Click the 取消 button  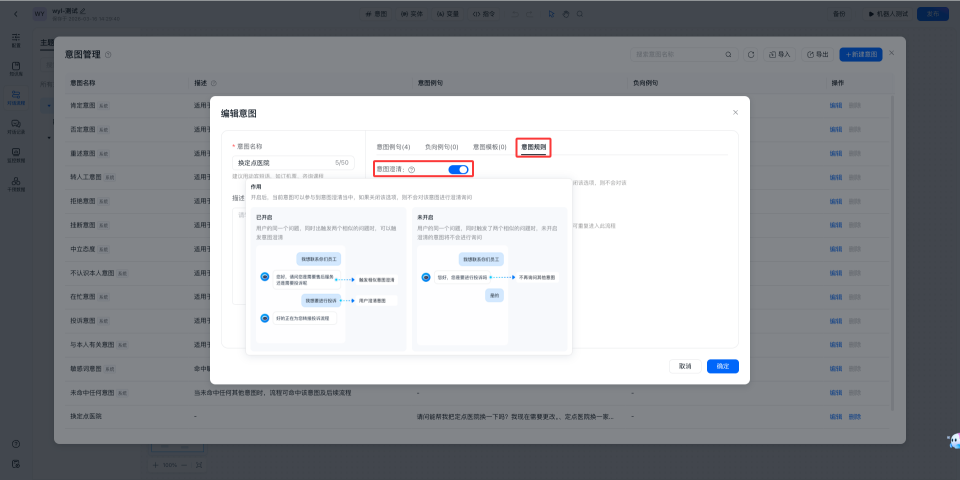(x=685, y=366)
